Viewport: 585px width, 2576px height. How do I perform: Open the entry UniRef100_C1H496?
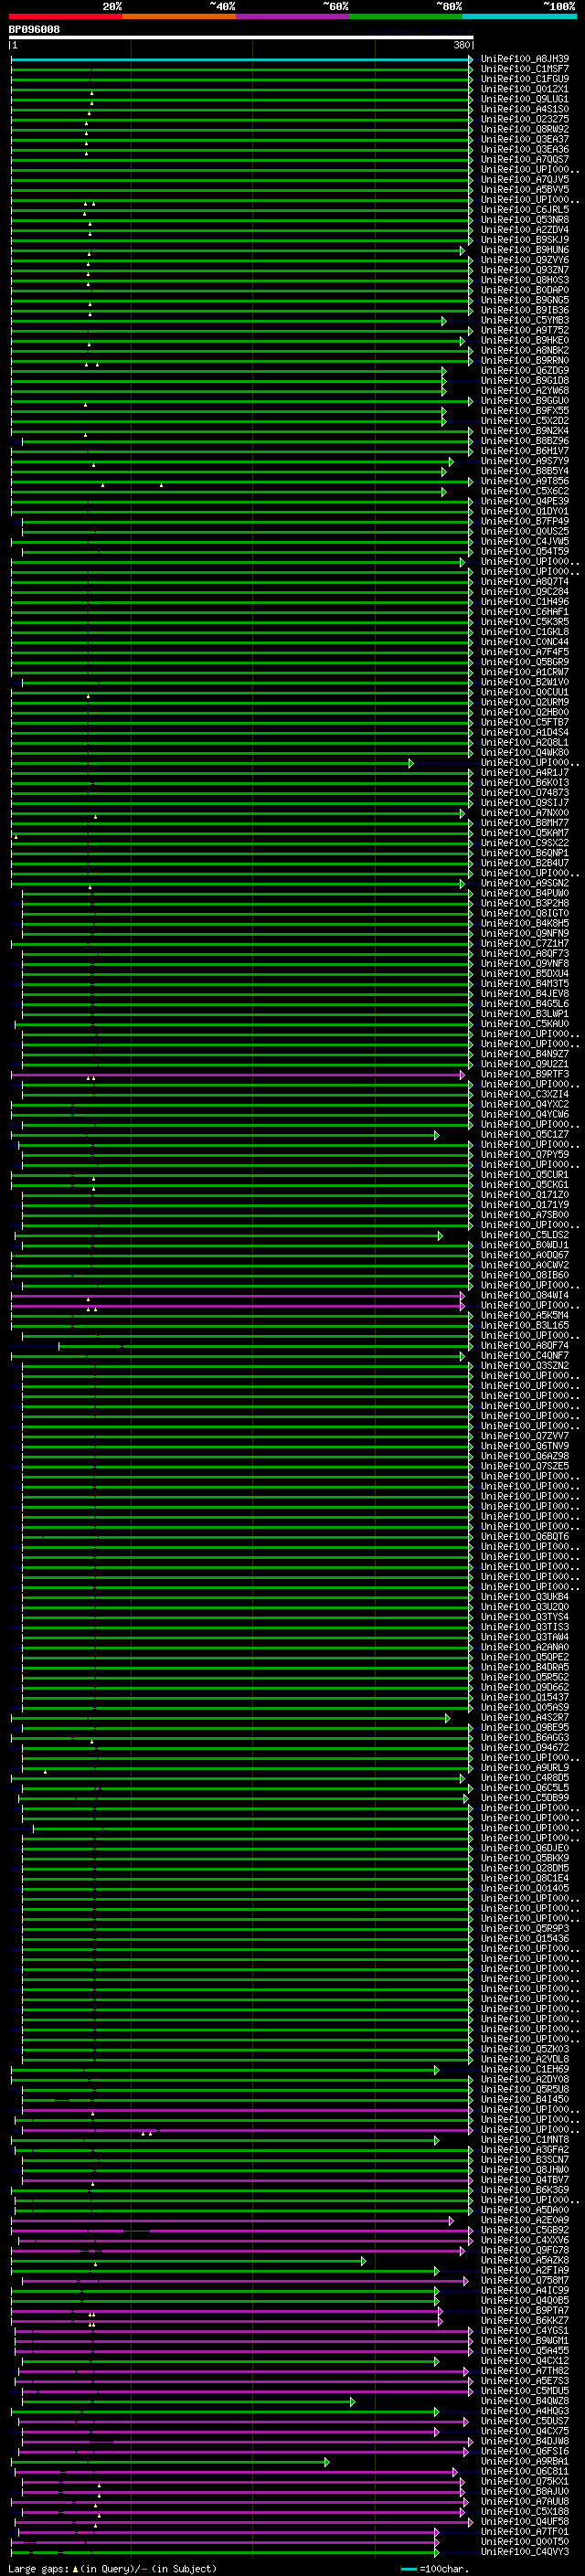pos(525,602)
